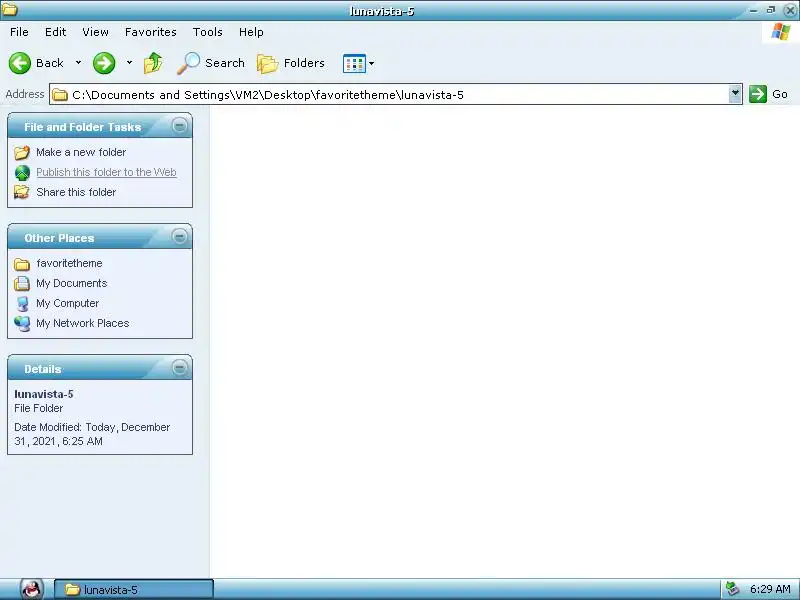This screenshot has height=600, width=800.
Task: Click the Date Modified text in Details
Action: coord(92,434)
